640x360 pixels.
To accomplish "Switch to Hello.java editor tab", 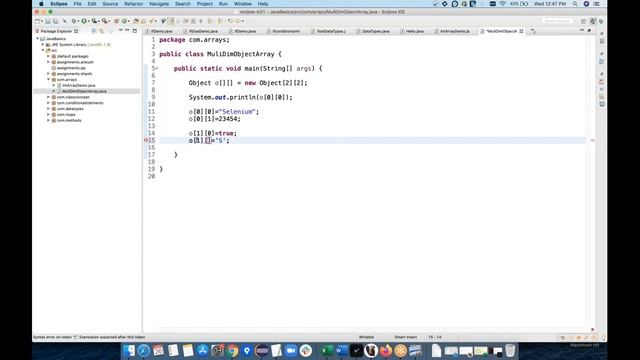I will (x=412, y=31).
